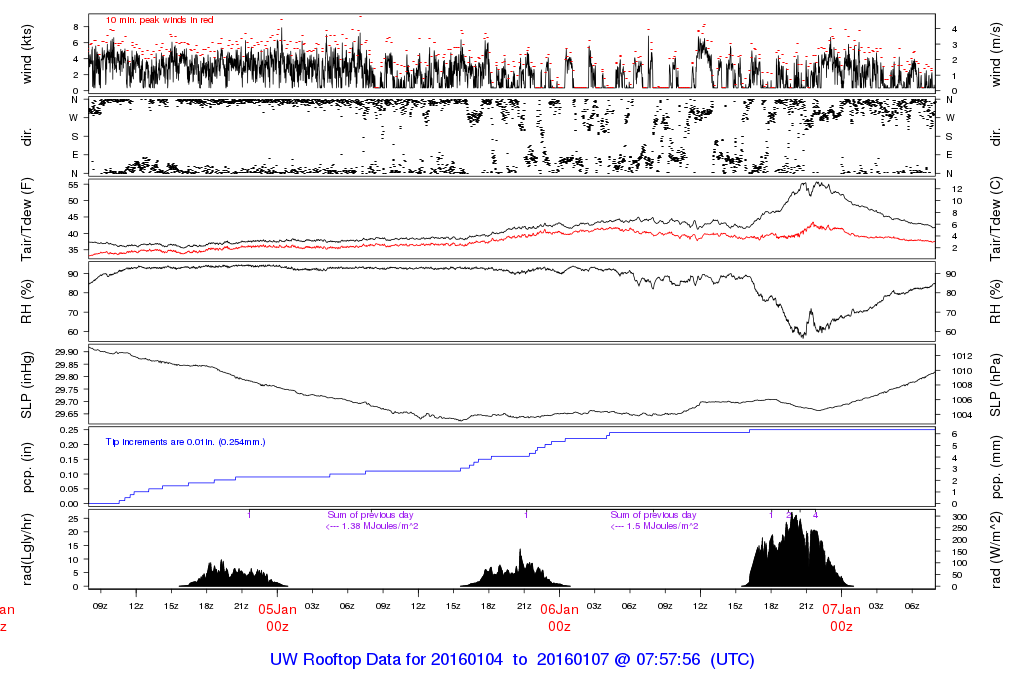Select the '29.75' pressure tick value
1024x700 pixels.
(67, 389)
